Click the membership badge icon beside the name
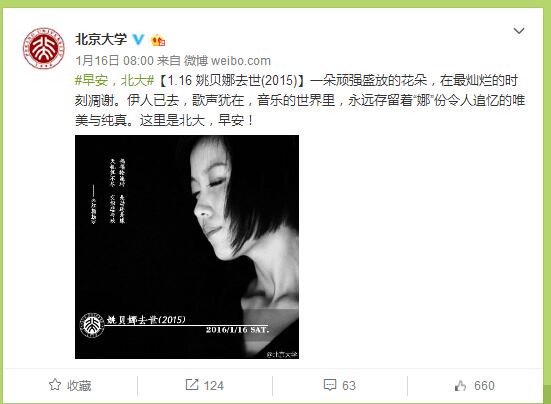The width and height of the screenshot is (551, 404). point(158,40)
